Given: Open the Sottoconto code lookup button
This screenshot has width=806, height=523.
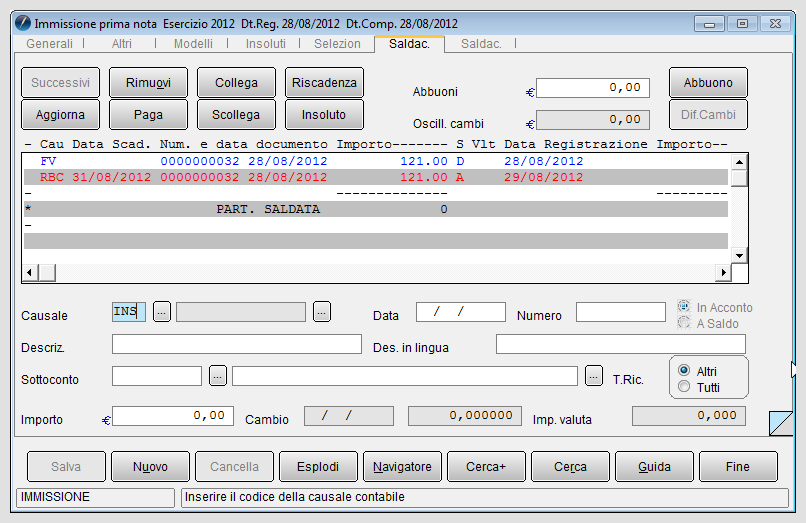Looking at the screenshot, I should 218,376.
